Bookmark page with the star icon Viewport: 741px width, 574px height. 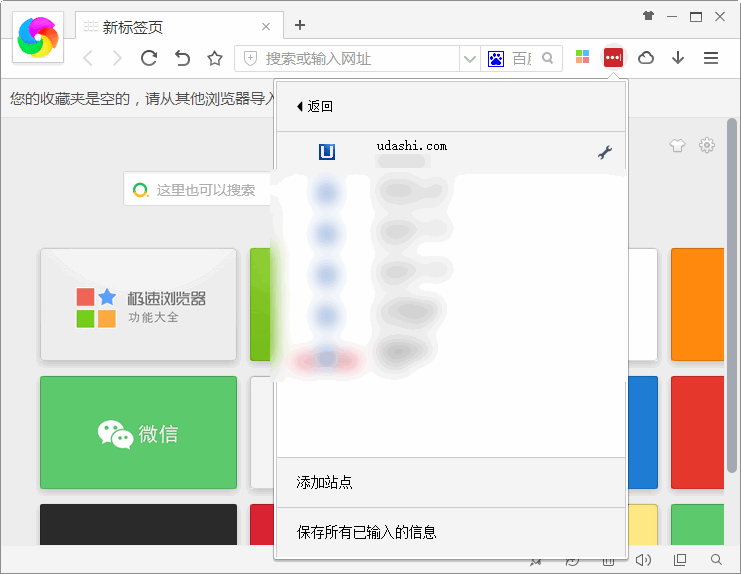click(214, 58)
